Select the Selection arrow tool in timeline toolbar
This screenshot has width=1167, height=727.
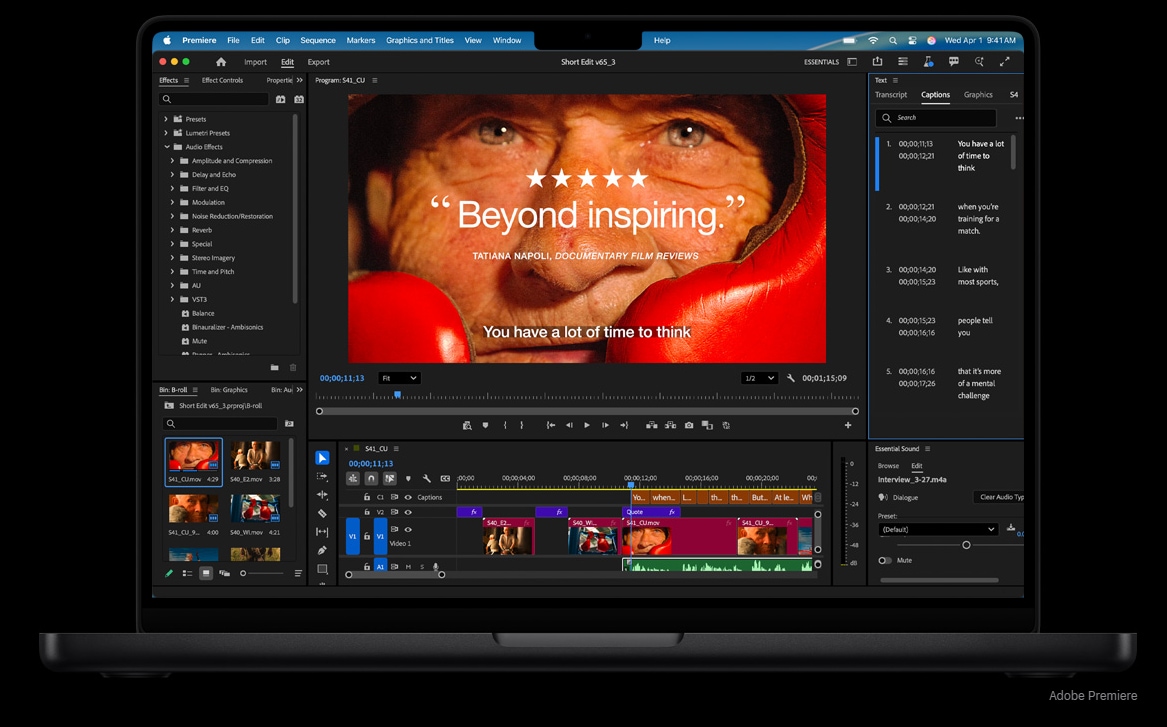(x=322, y=458)
